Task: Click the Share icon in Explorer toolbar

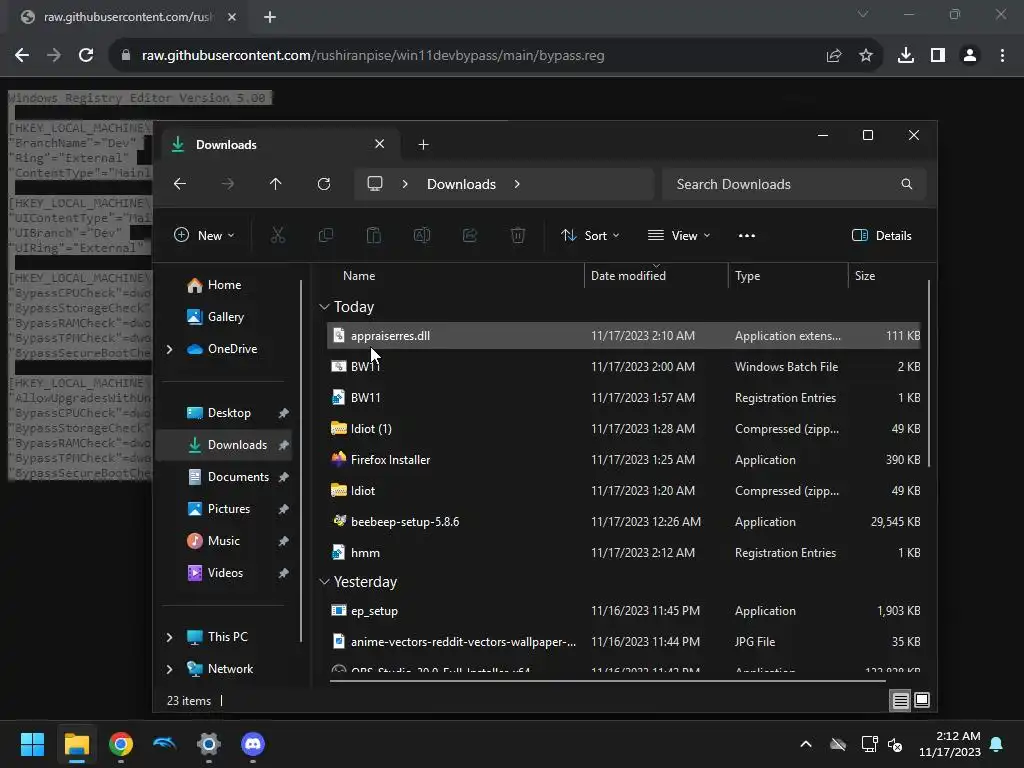Action: (470, 236)
